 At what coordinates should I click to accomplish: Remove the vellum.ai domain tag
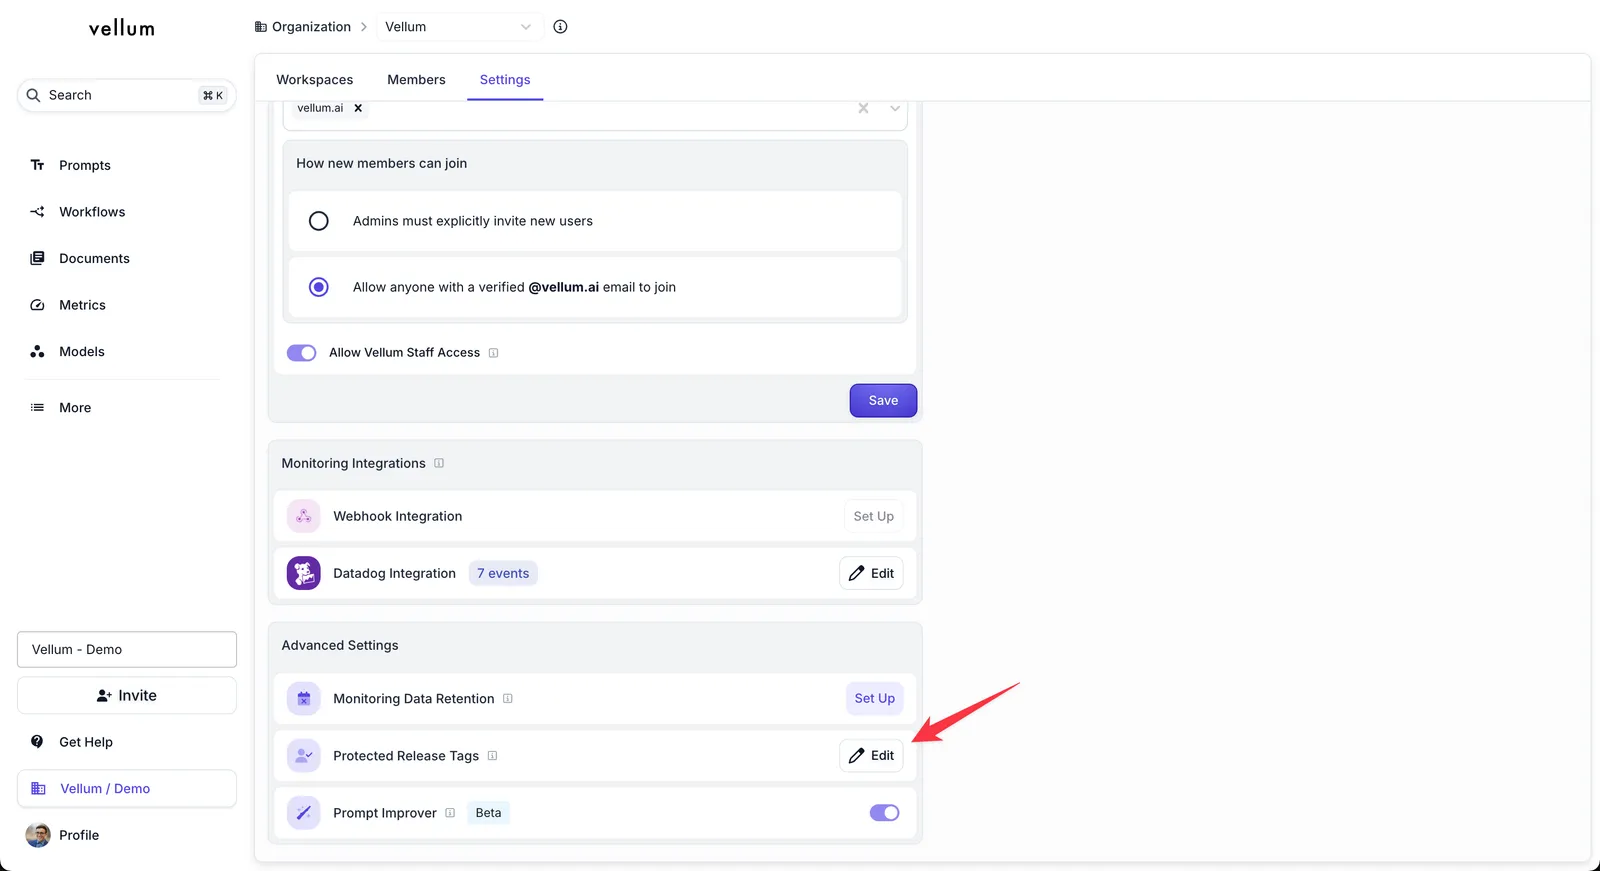pyautogui.click(x=358, y=108)
